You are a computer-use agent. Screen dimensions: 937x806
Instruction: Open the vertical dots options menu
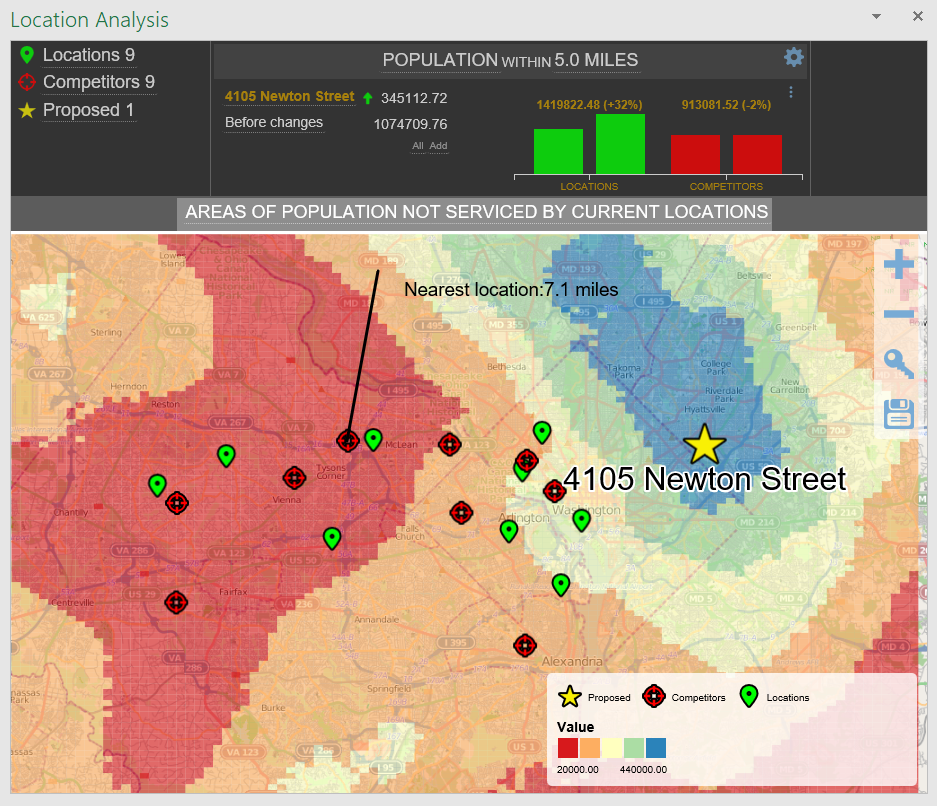coord(791,92)
